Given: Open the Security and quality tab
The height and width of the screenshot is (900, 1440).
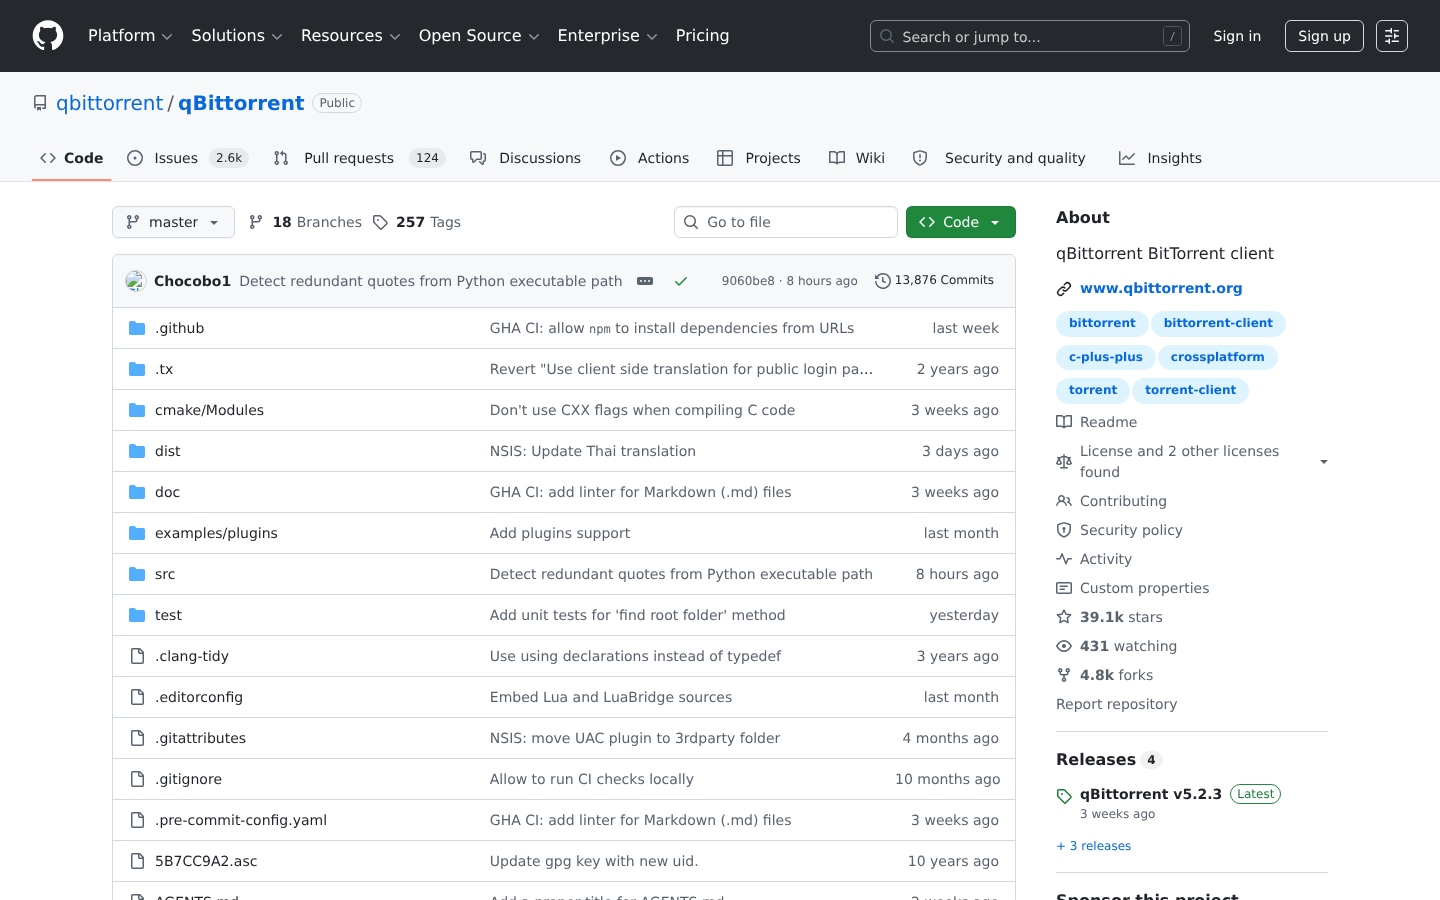Looking at the screenshot, I should coord(999,158).
